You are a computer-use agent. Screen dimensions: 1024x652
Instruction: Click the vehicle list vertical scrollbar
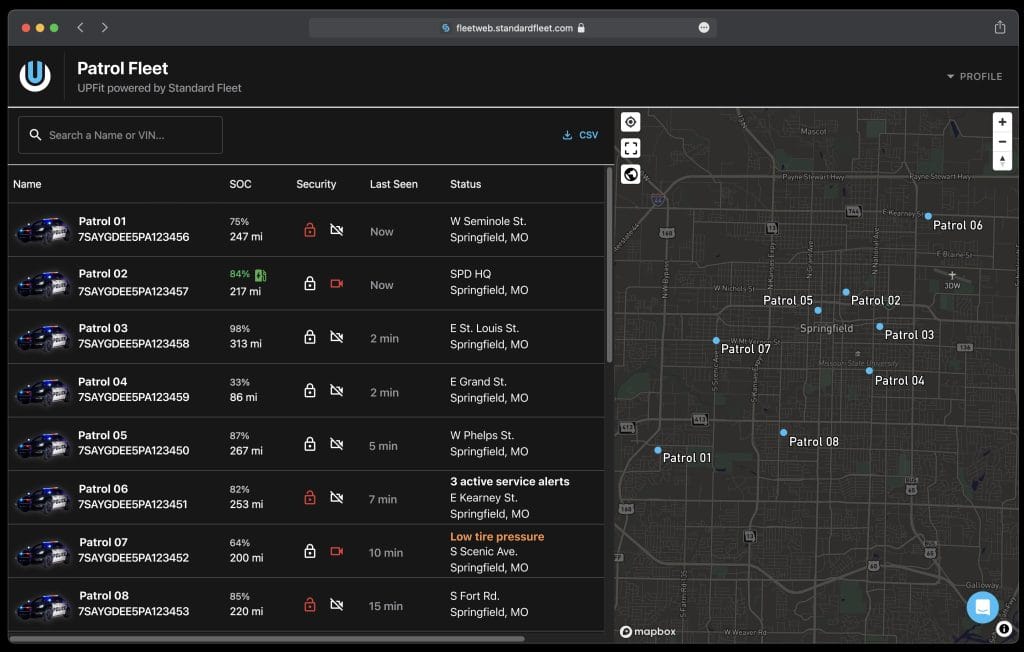[609, 265]
